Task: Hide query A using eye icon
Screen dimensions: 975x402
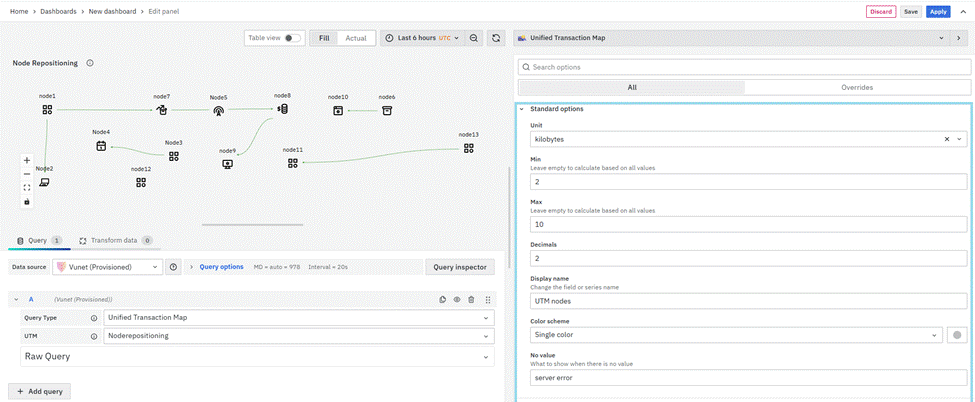Action: tap(457, 299)
